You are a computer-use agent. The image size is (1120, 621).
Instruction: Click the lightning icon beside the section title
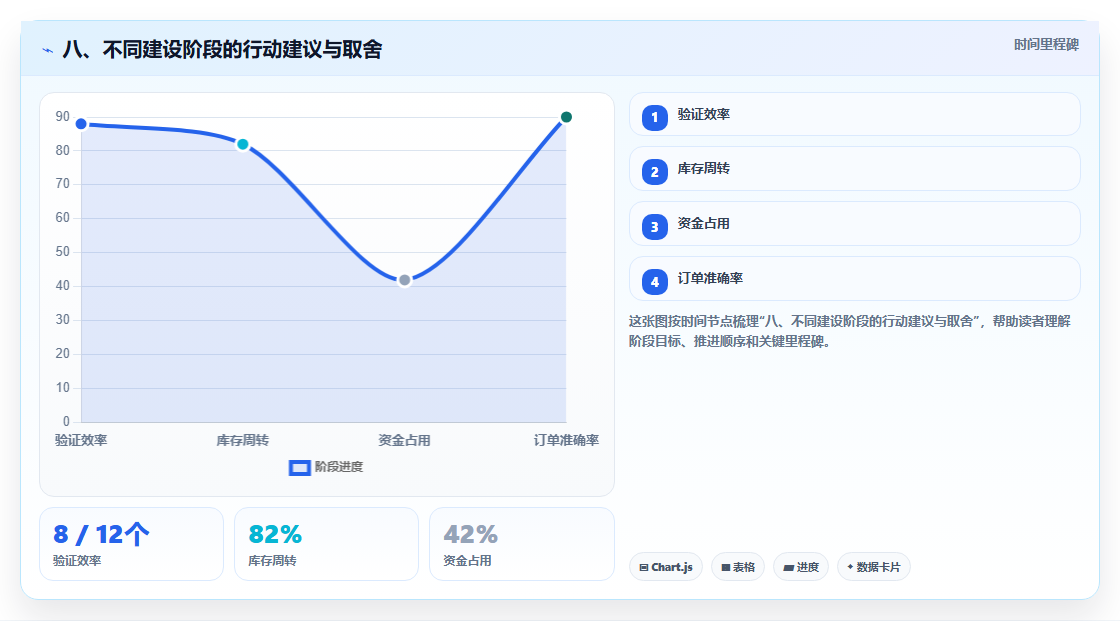pyautogui.click(x=48, y=50)
